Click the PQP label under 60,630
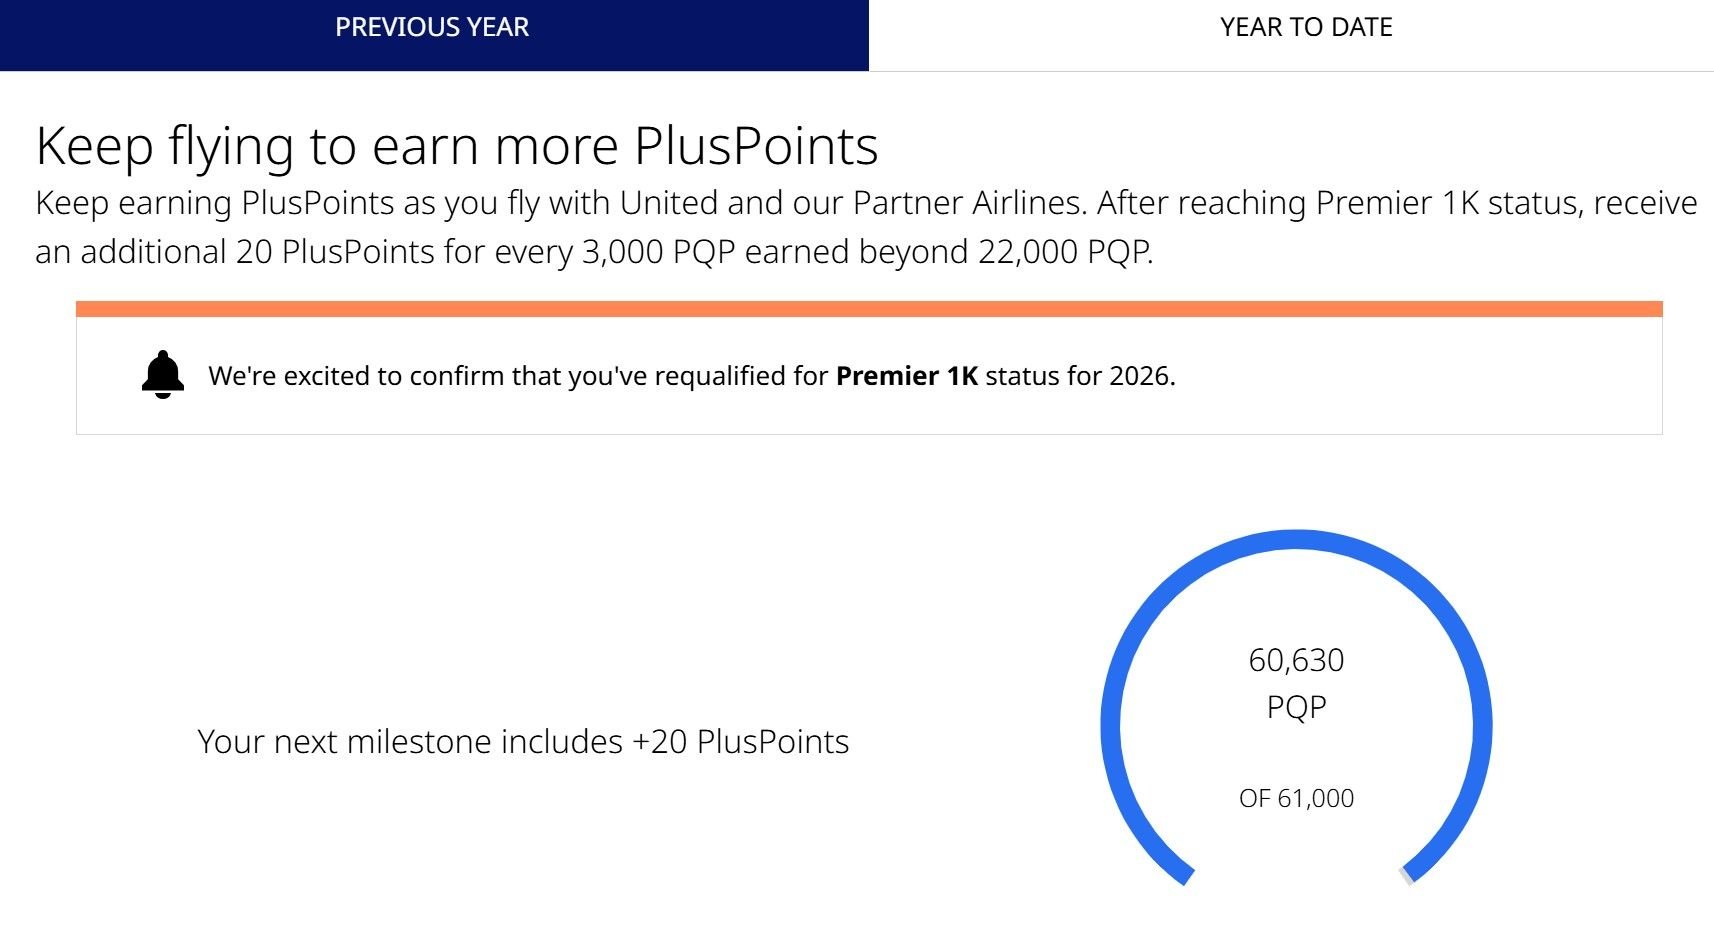The width and height of the screenshot is (1714, 928). [x=1296, y=707]
